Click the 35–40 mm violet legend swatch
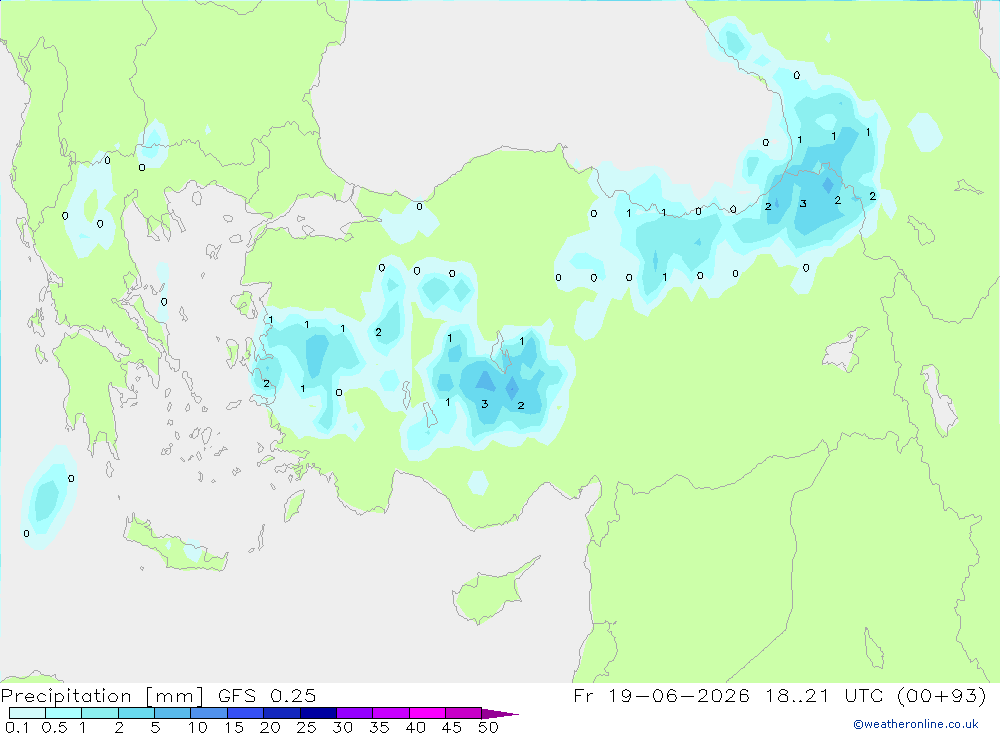The height and width of the screenshot is (733, 1000). [x=391, y=713]
